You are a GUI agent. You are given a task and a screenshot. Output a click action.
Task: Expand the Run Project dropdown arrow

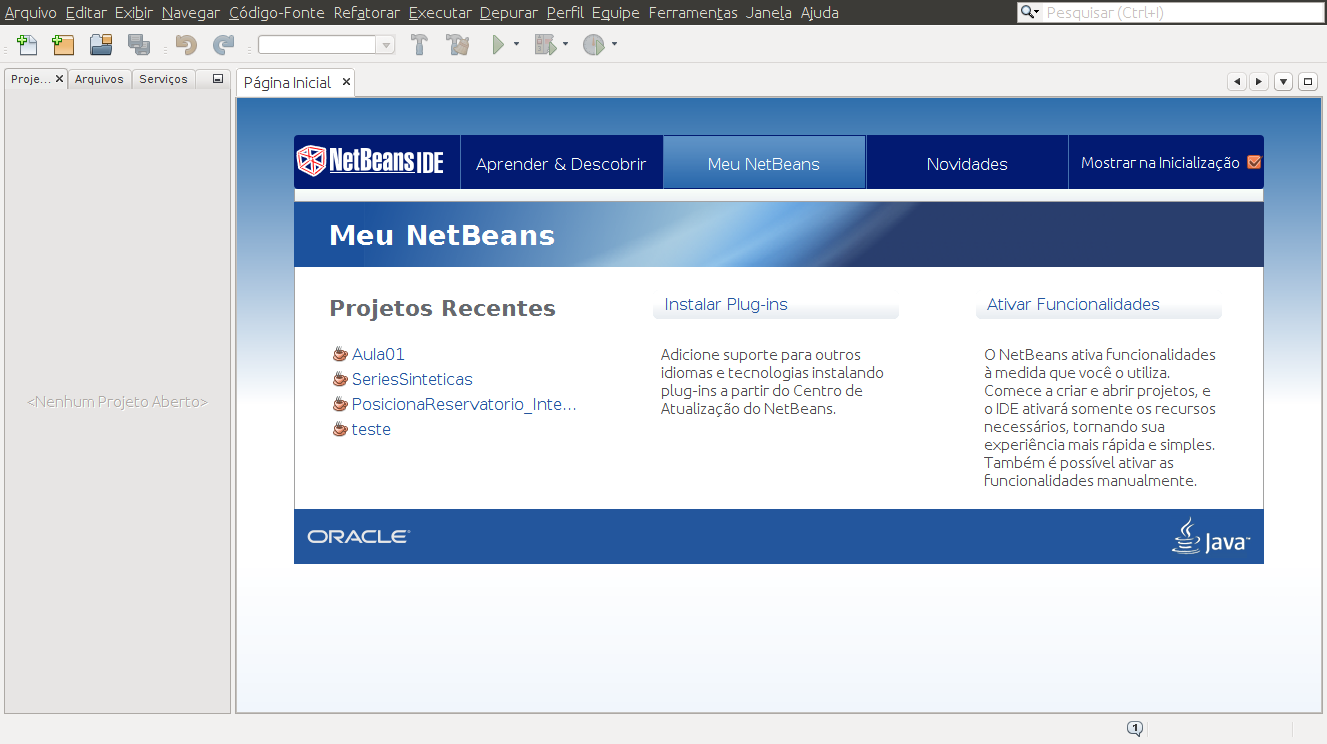click(x=516, y=45)
